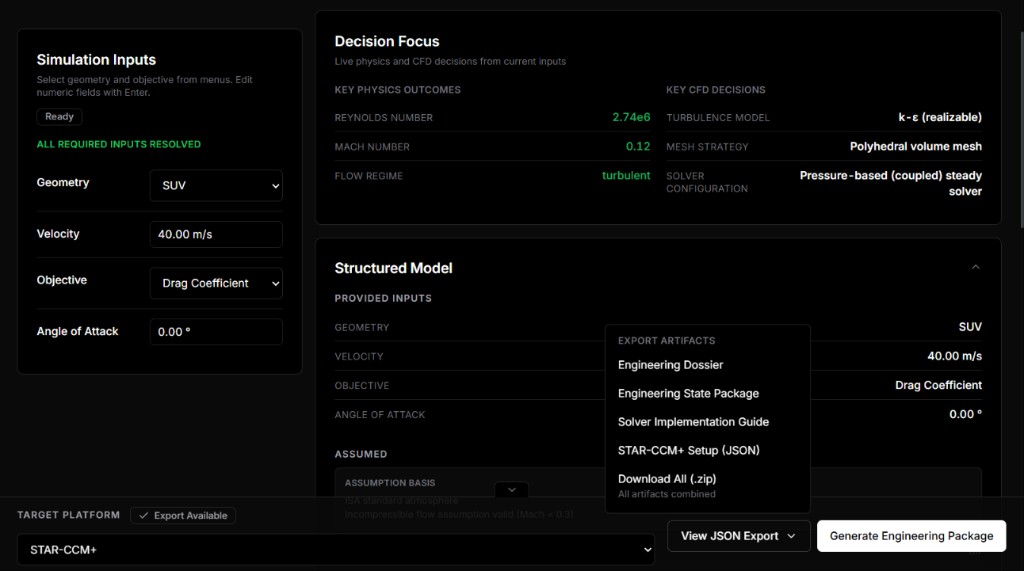
Task: Click the Structured Model velocity value 40.00 m/s
Action: [x=954, y=356]
